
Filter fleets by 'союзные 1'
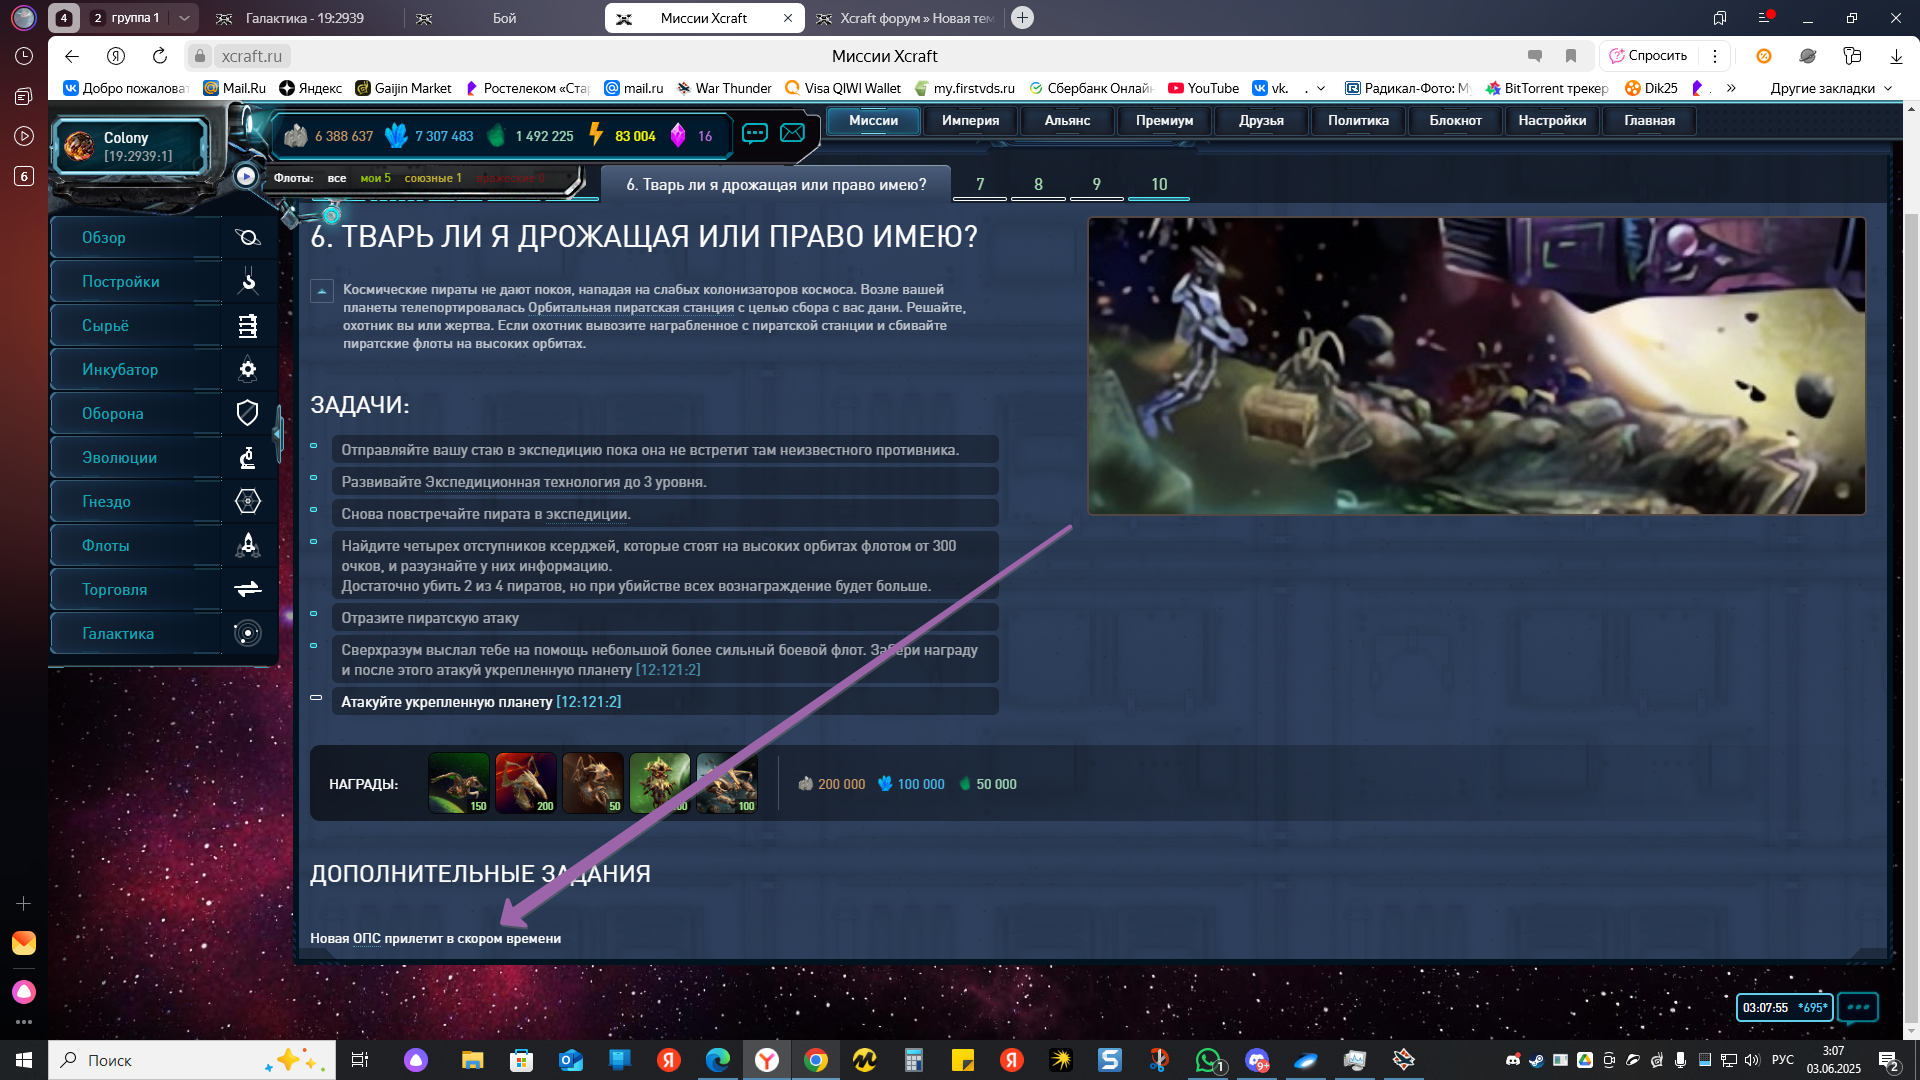(x=432, y=178)
